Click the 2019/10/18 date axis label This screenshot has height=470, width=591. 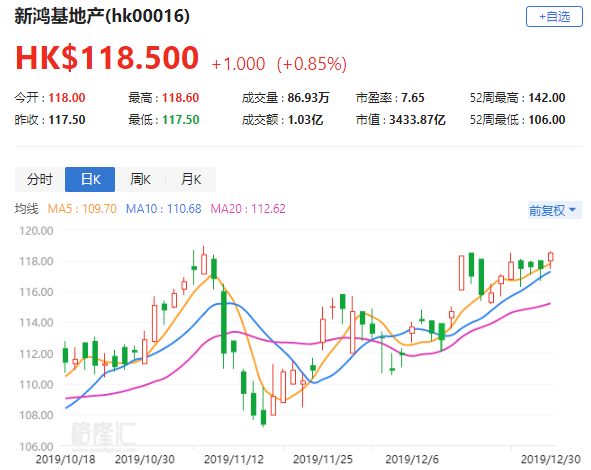click(x=65, y=459)
